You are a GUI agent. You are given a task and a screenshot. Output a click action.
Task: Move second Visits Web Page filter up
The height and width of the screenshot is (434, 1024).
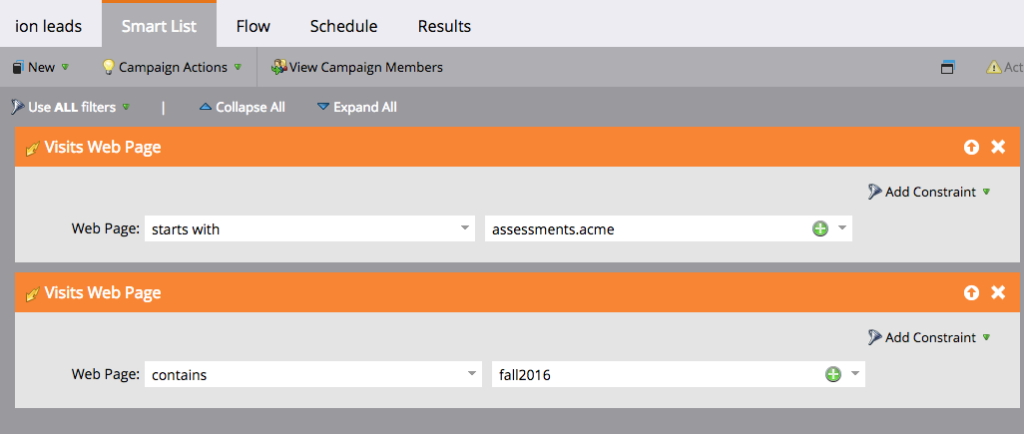(971, 293)
